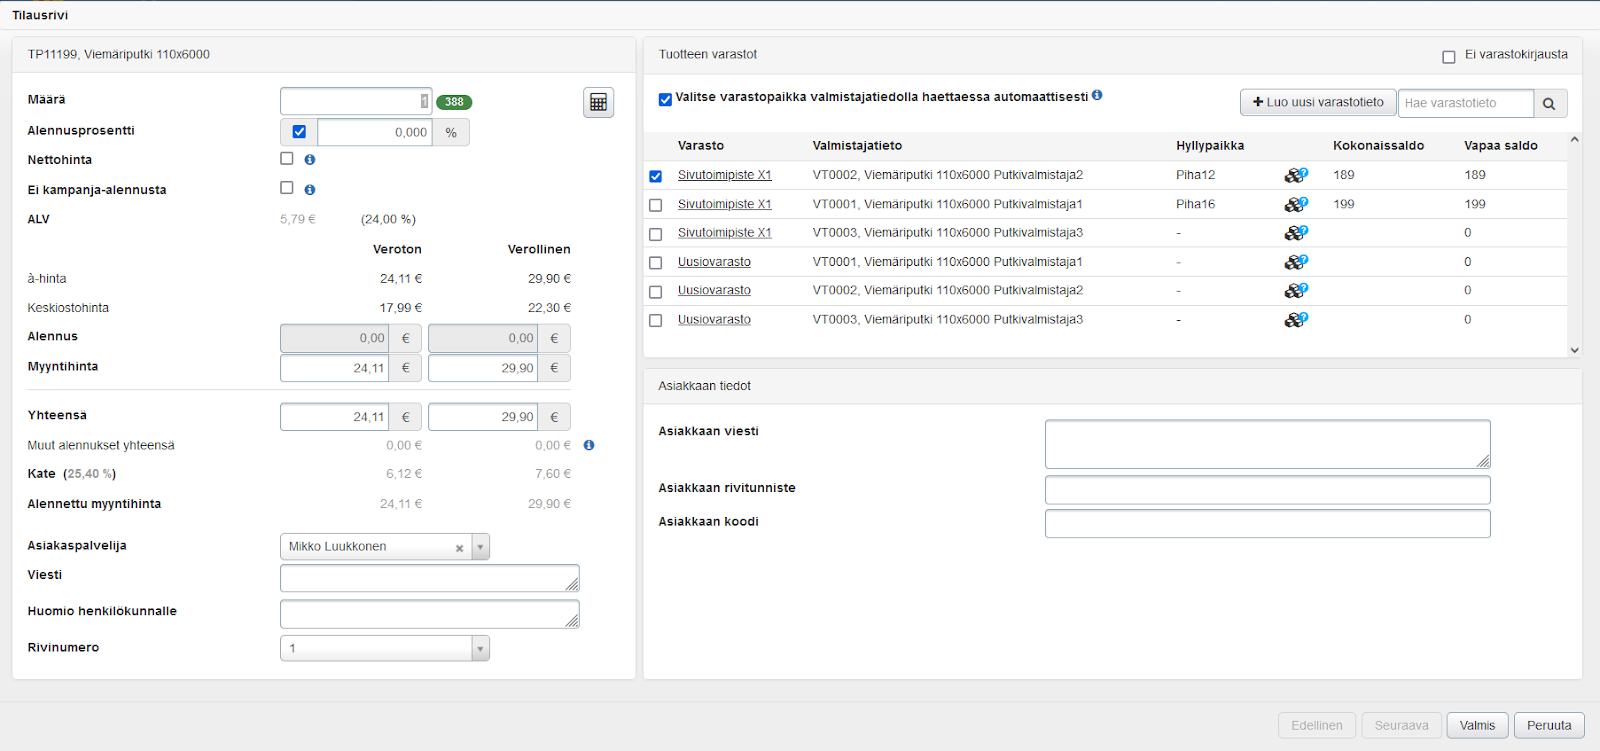The image size is (1600, 751).
Task: Expand the Asiakaspalvelija dropdown arrow
Action: point(481,547)
